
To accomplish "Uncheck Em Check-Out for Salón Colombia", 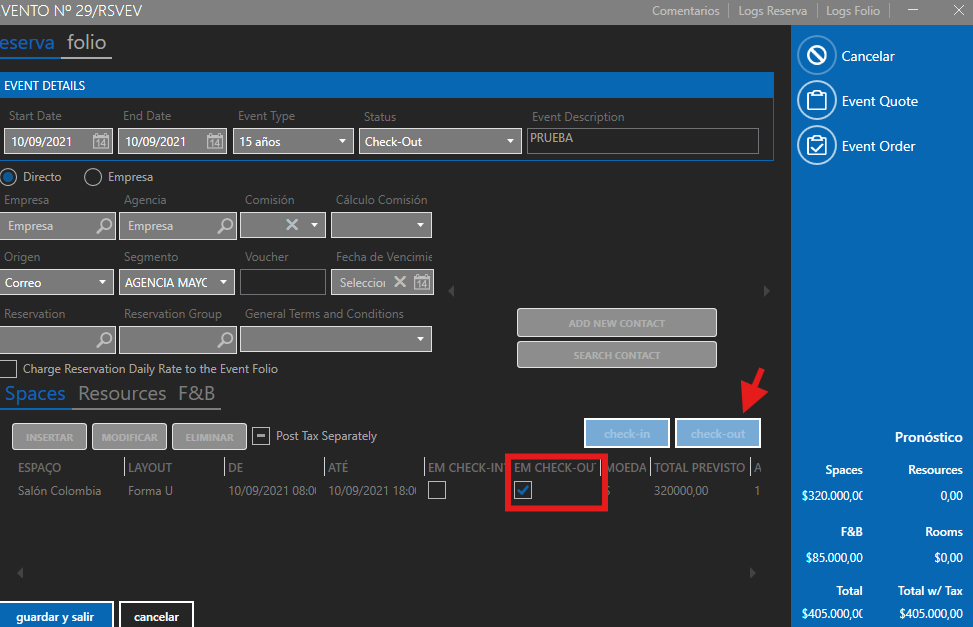I will tap(523, 490).
